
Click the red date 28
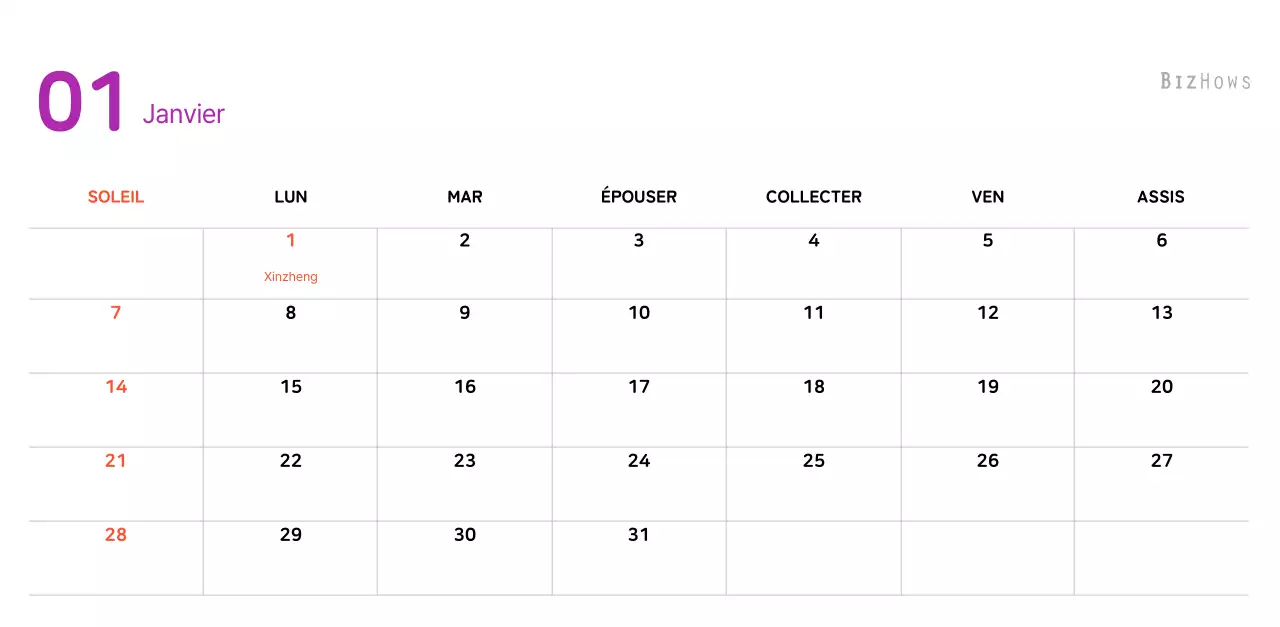[x=116, y=535]
